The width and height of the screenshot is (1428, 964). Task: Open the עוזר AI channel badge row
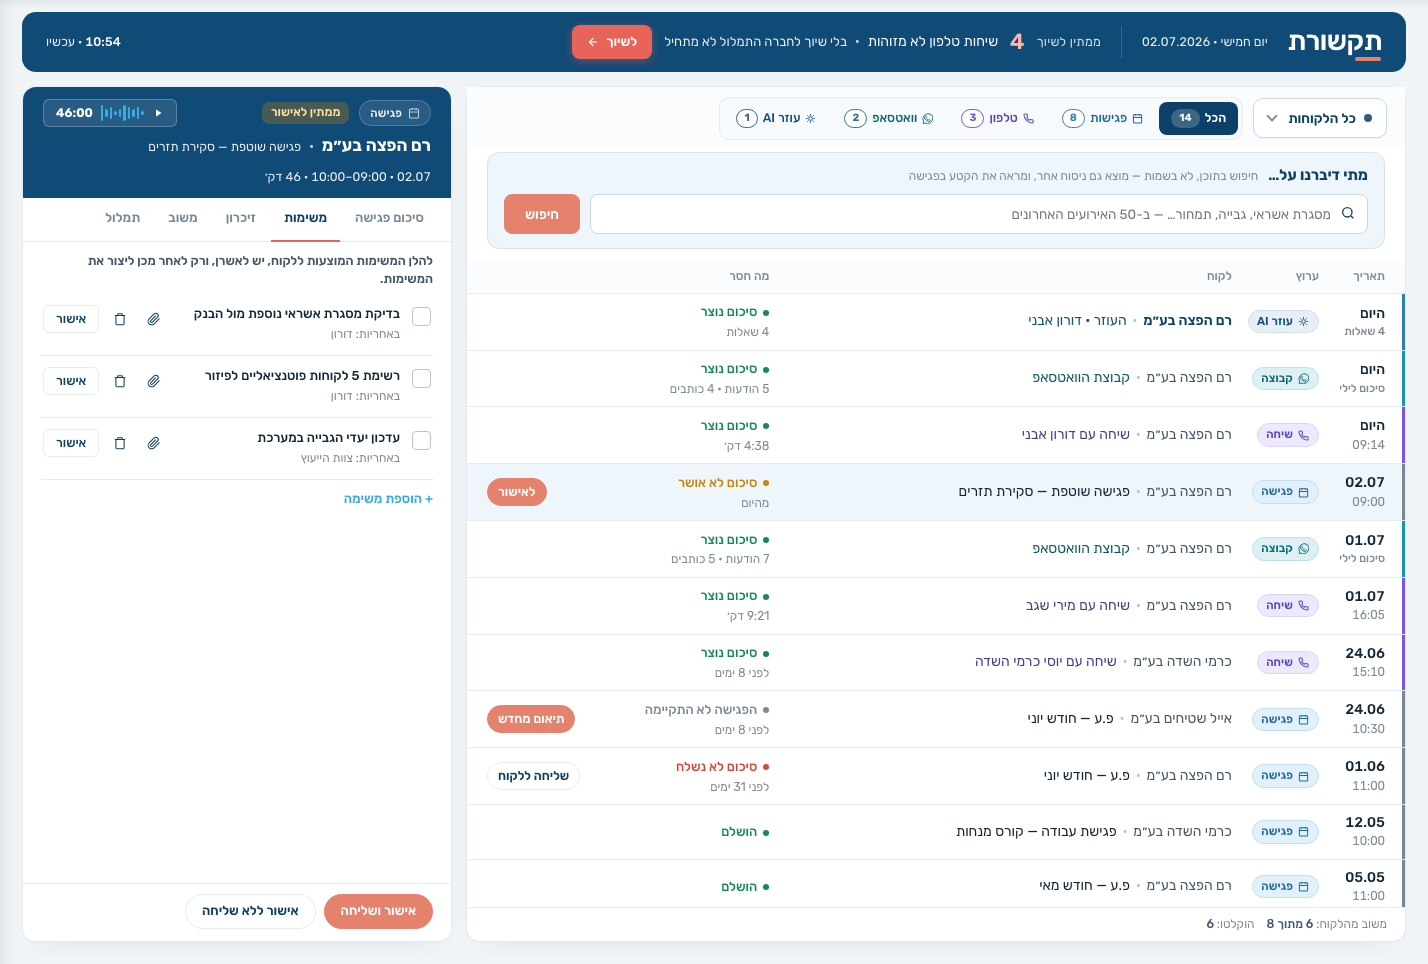1283,322
